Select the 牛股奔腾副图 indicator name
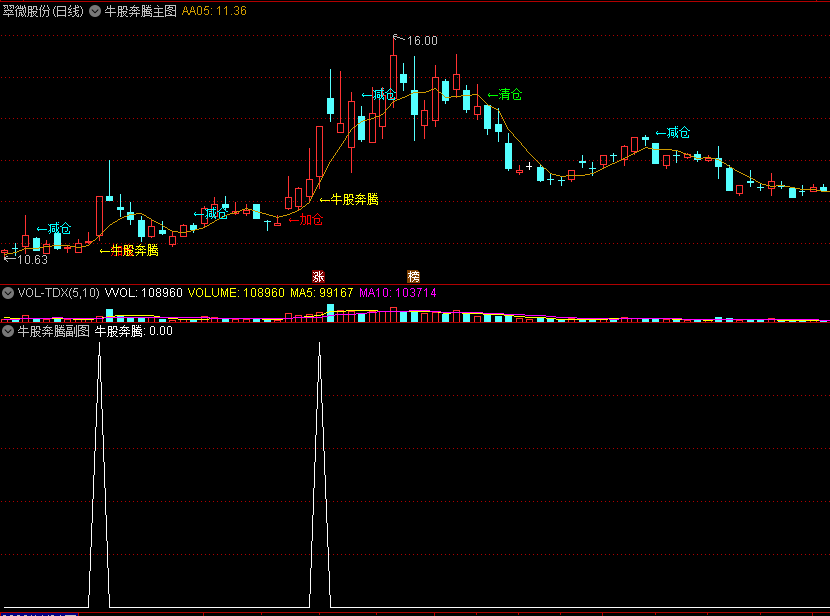 coord(53,331)
